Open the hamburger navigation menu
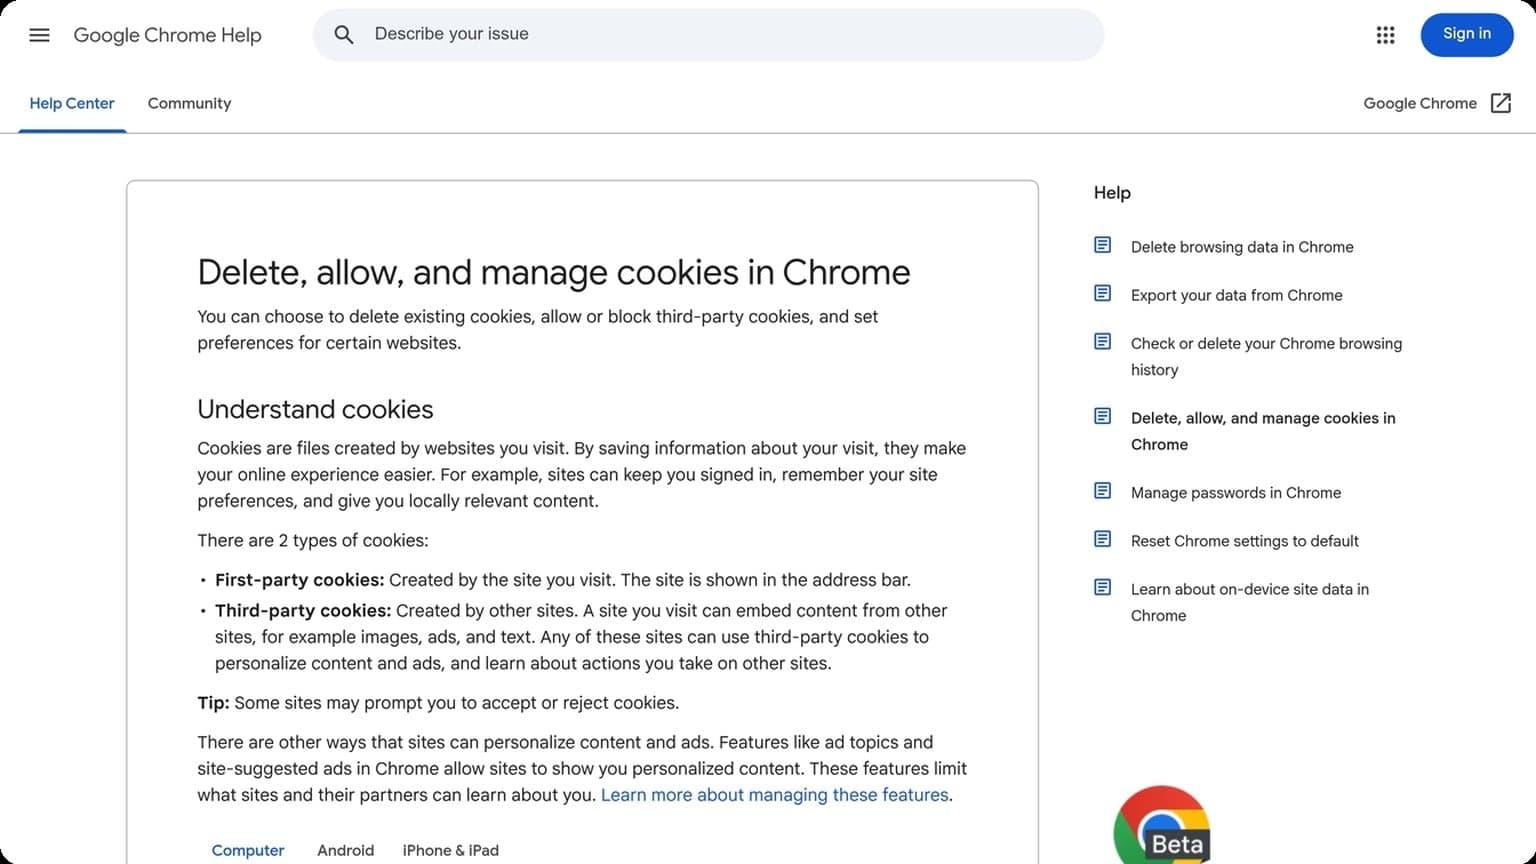The width and height of the screenshot is (1536, 864). [x=39, y=34]
